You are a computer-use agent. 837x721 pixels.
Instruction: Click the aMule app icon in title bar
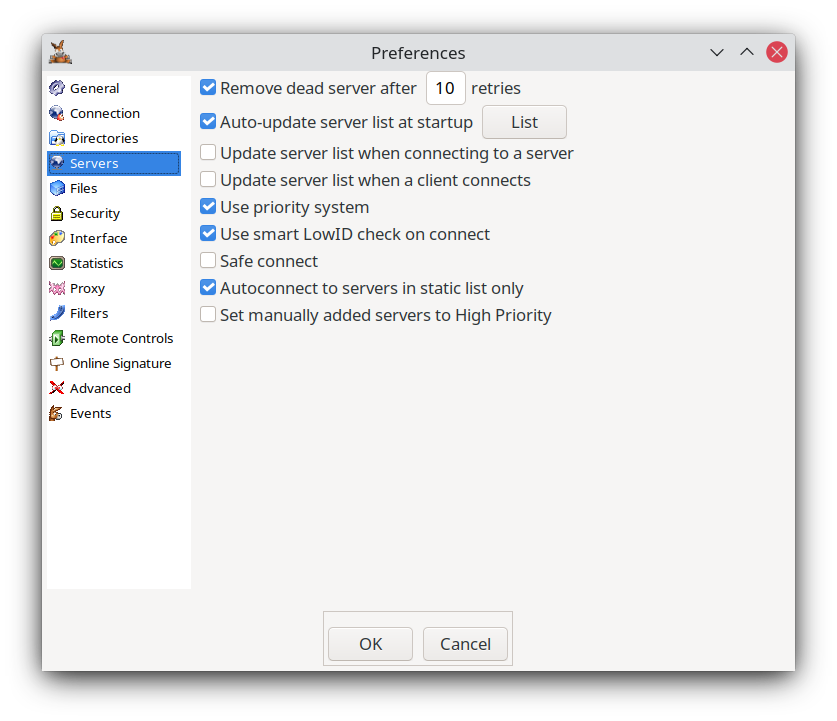[x=60, y=52]
